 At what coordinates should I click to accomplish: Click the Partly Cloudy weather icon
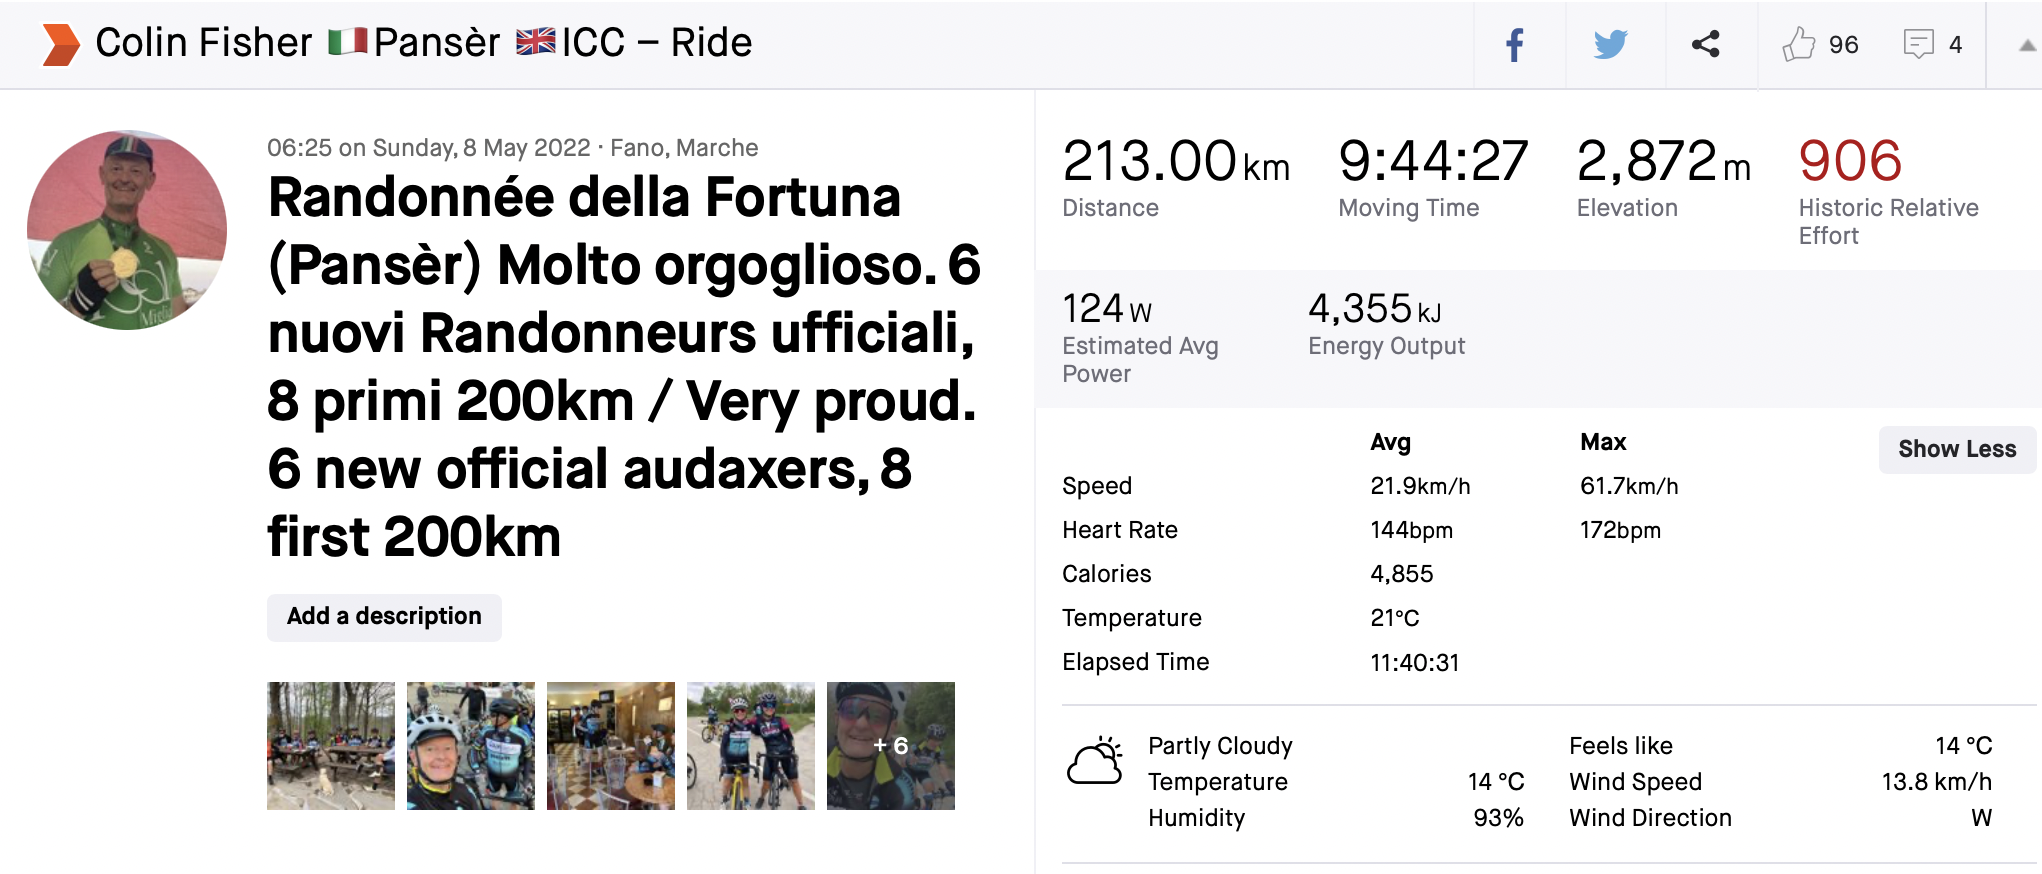pyautogui.click(x=1095, y=762)
